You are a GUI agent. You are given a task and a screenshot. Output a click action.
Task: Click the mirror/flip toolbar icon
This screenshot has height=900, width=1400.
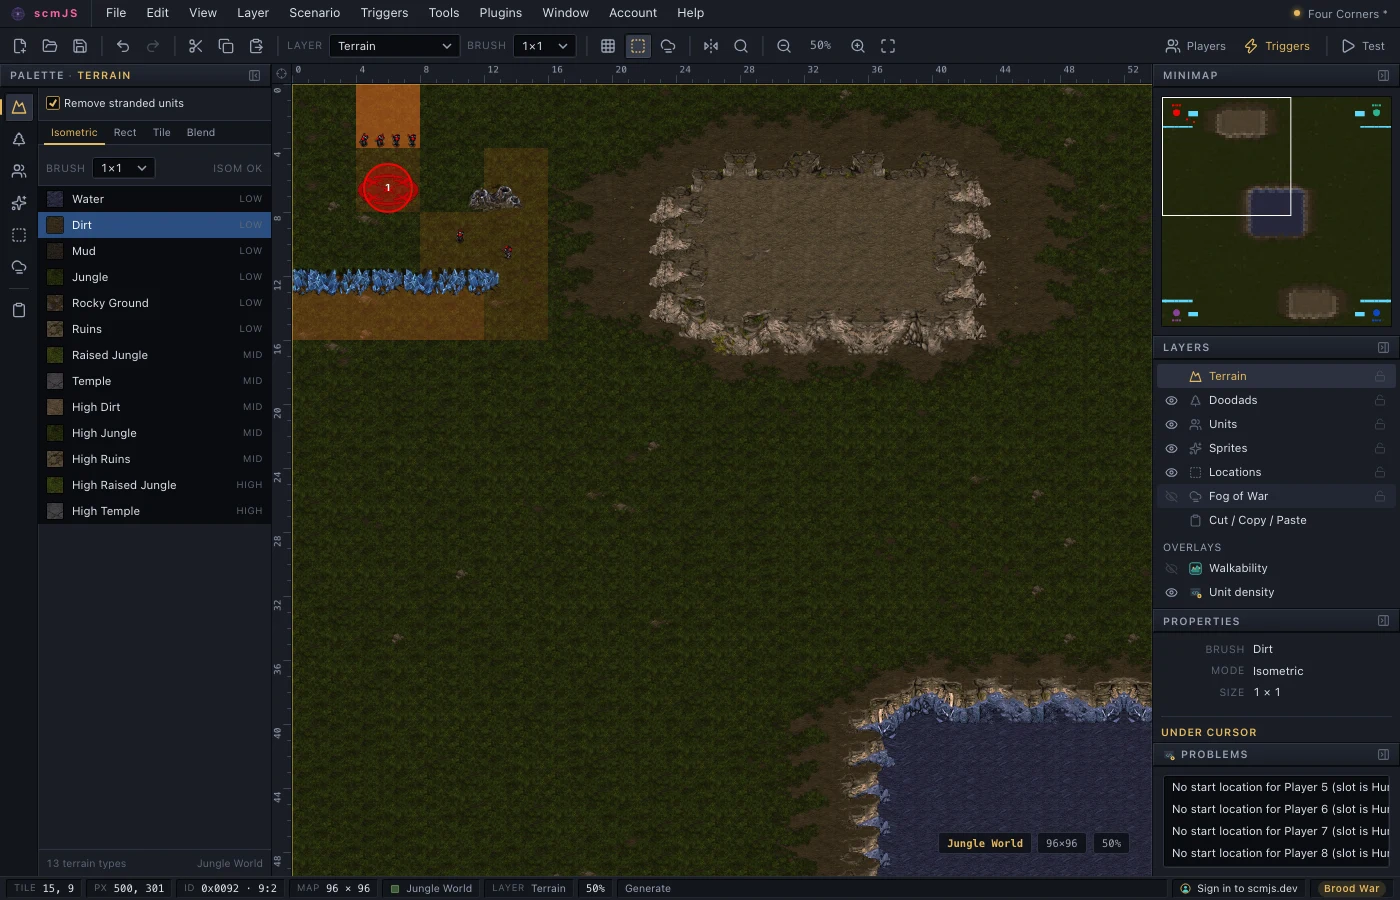pyautogui.click(x=711, y=46)
